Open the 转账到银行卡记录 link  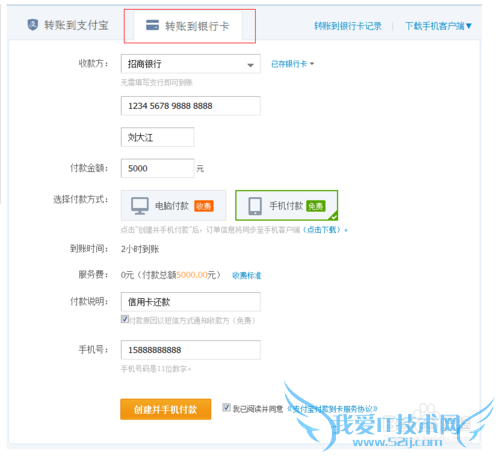coord(348,26)
